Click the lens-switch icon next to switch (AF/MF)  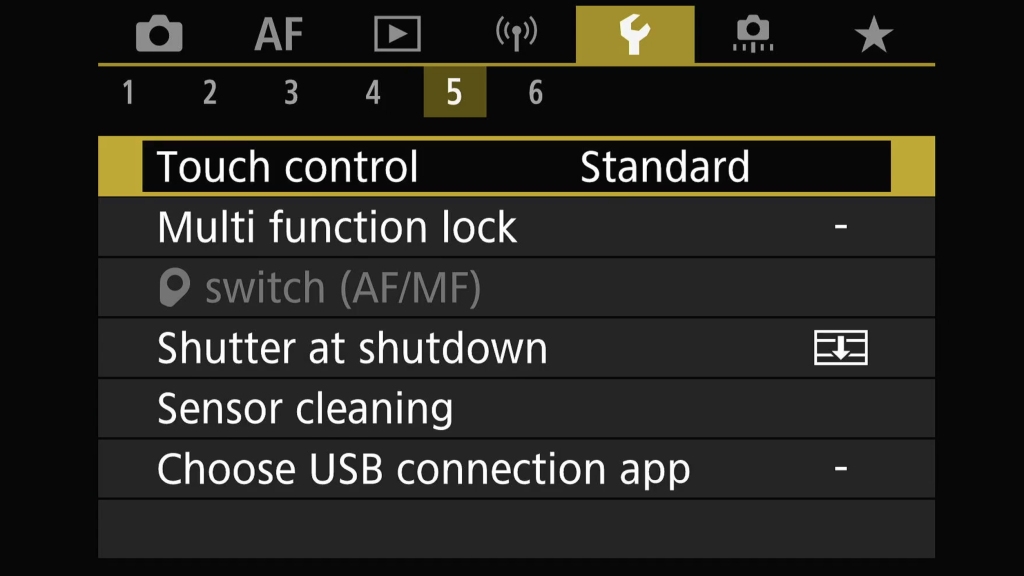click(174, 287)
